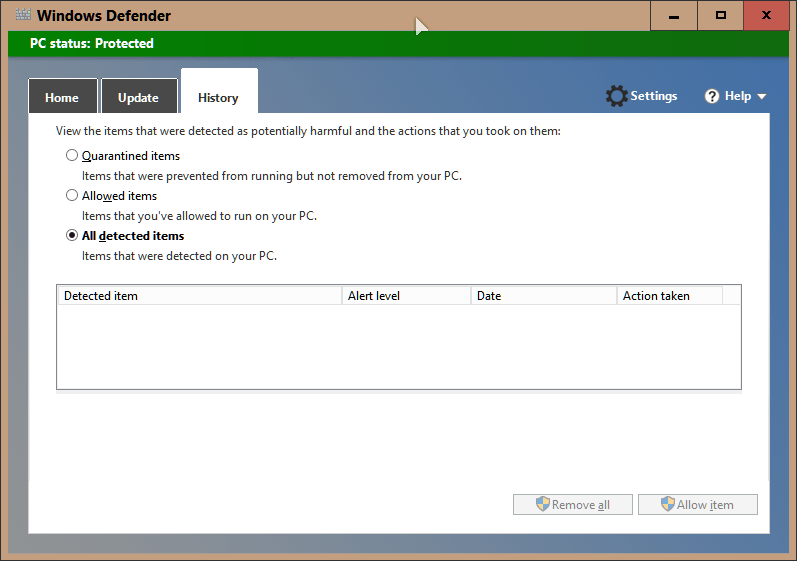Click the Help question mark icon

[x=712, y=96]
